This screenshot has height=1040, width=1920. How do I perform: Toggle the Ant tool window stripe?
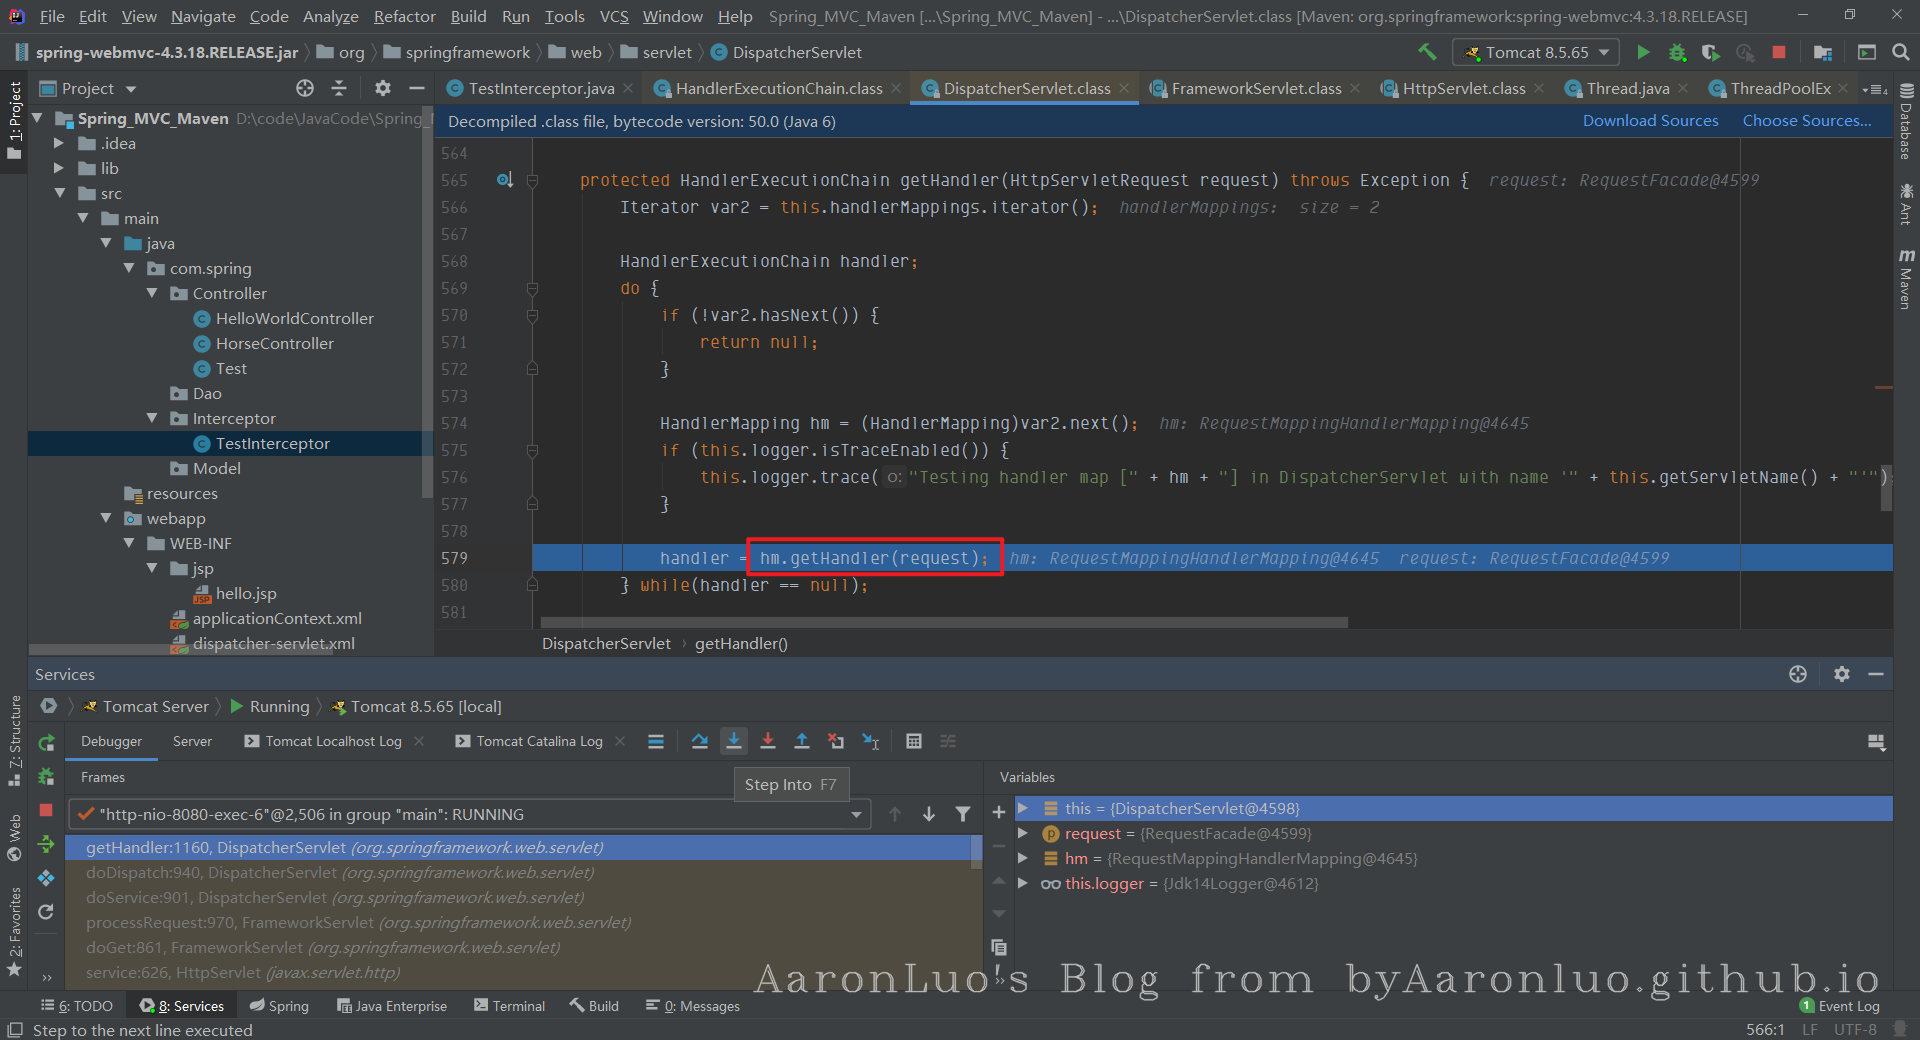[1906, 204]
